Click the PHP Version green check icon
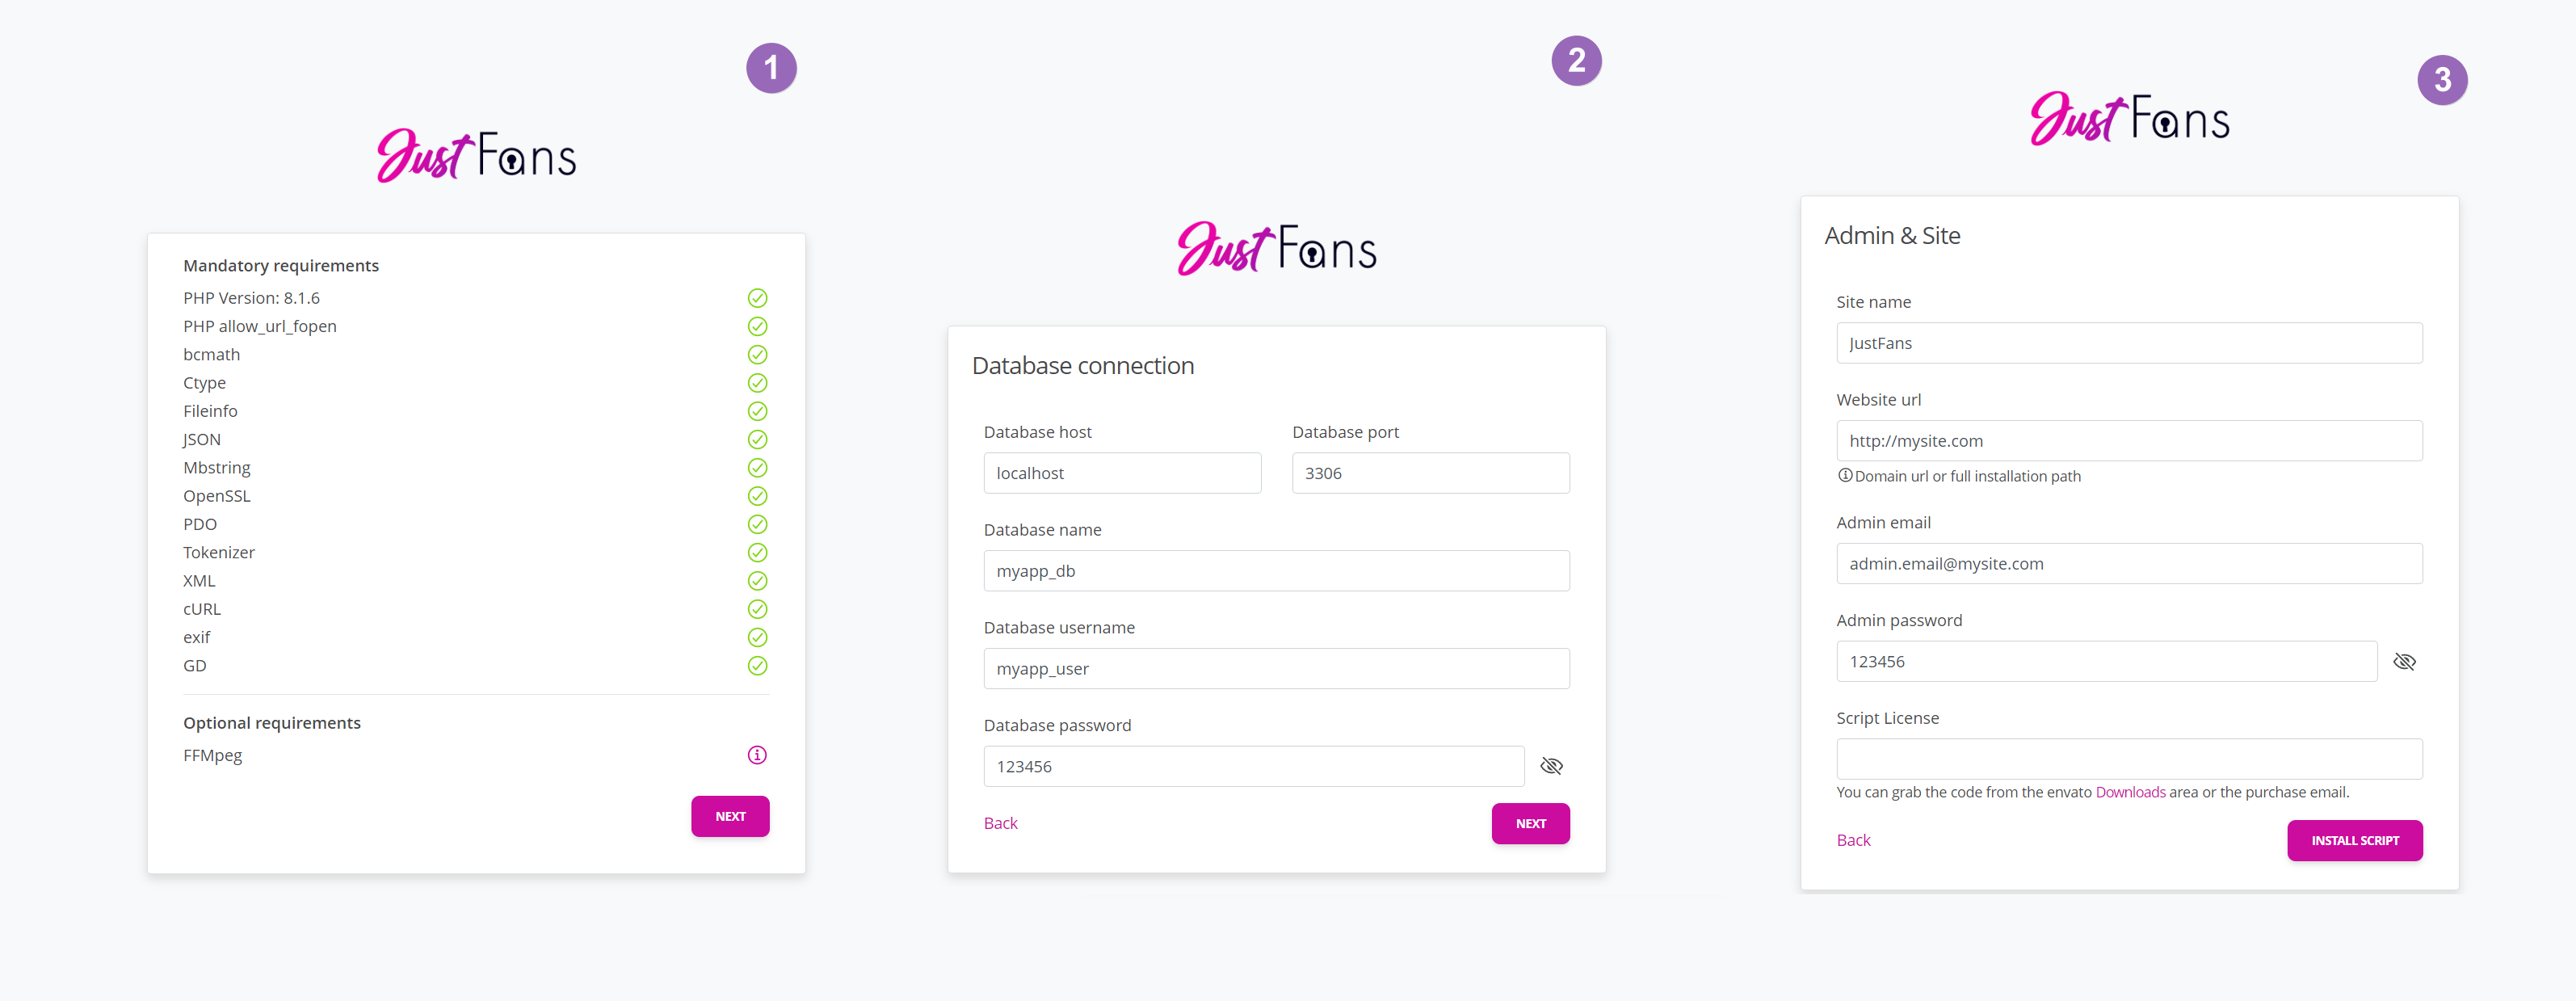 click(757, 298)
